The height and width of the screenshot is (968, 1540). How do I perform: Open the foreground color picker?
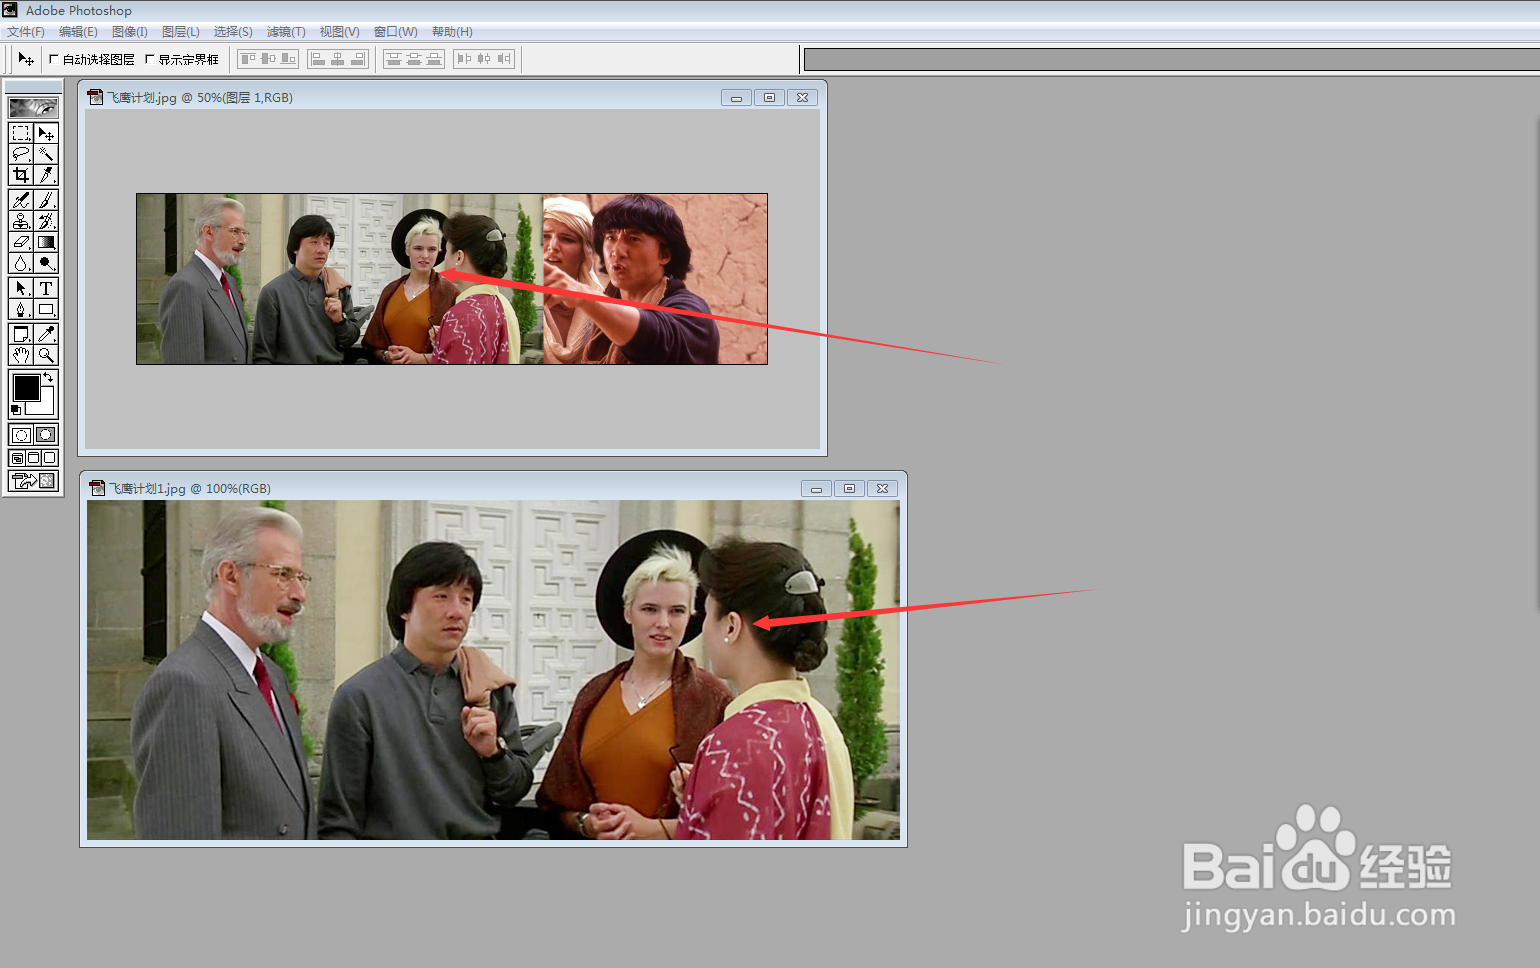click(26, 387)
